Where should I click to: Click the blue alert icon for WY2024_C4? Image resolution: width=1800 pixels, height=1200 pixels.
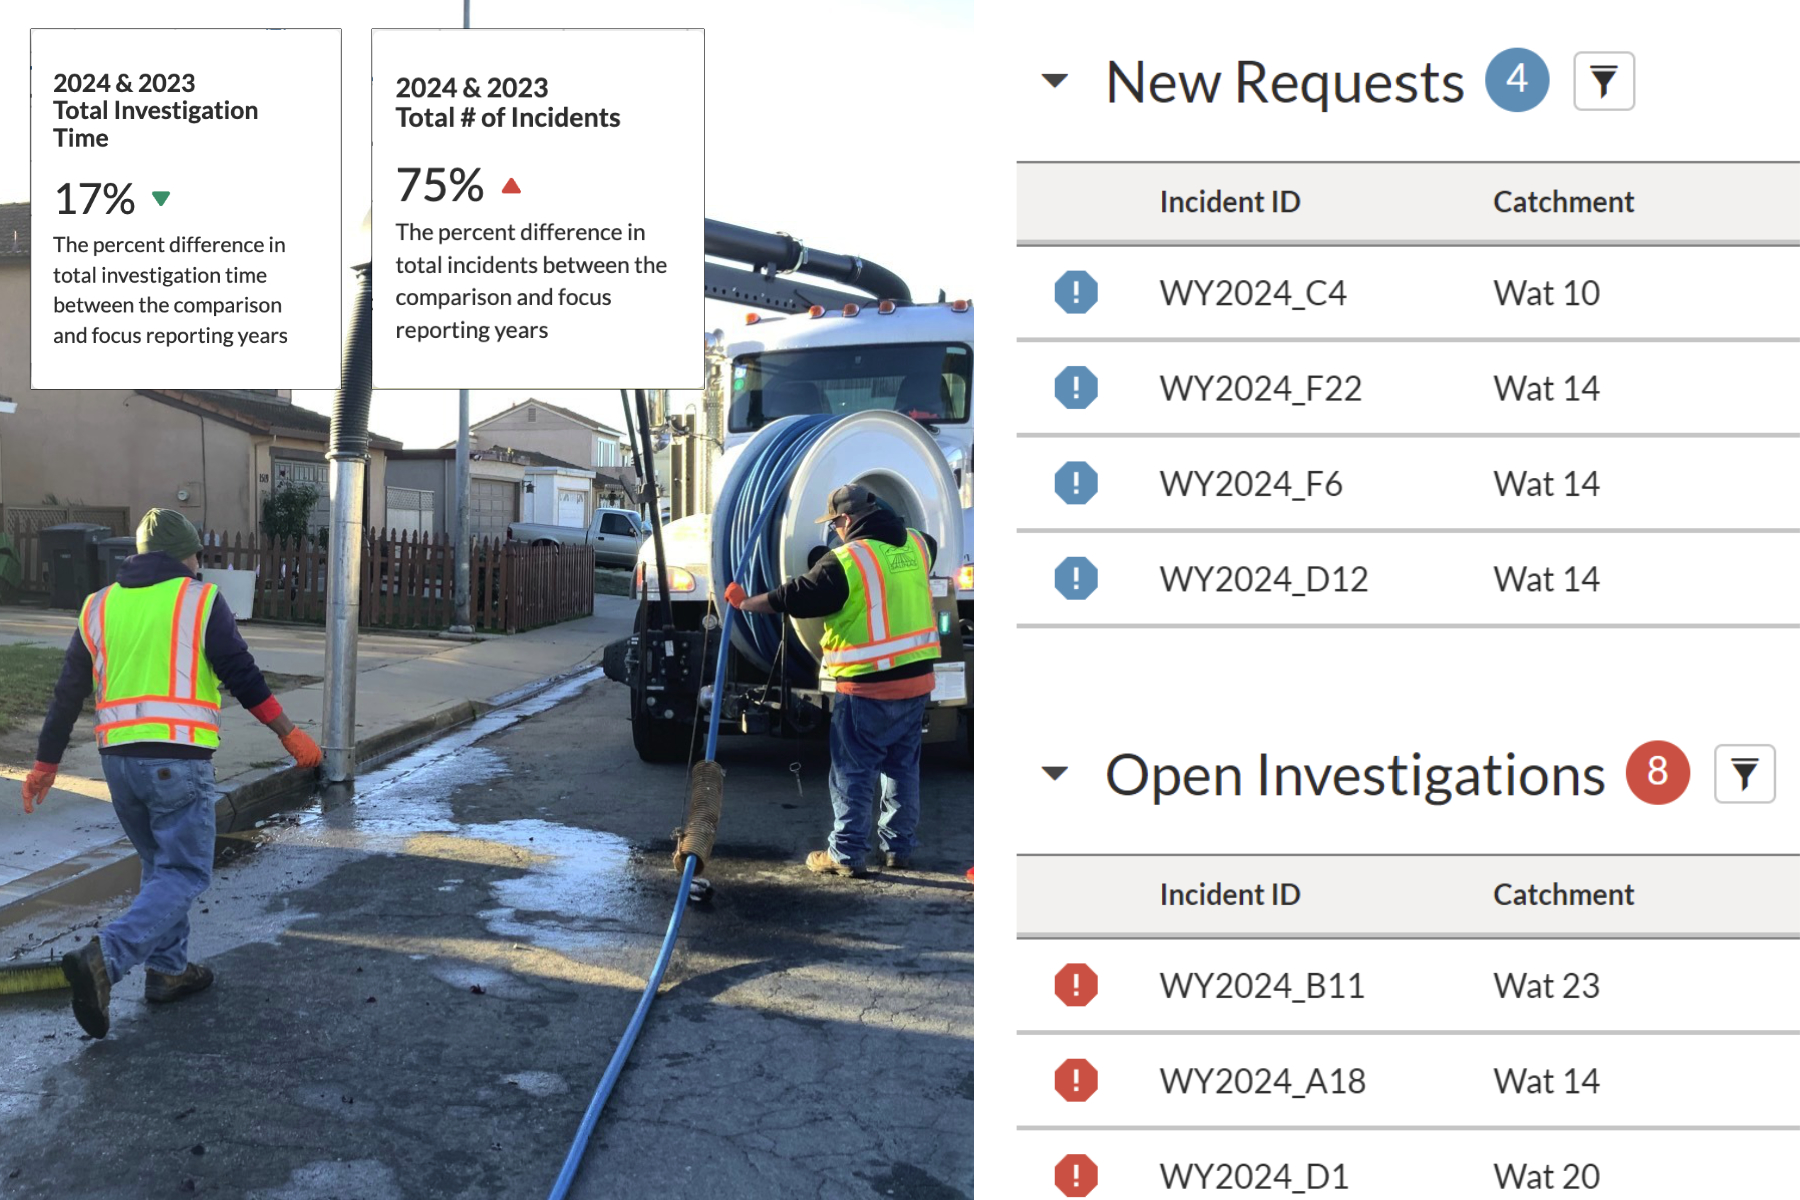click(x=1076, y=292)
